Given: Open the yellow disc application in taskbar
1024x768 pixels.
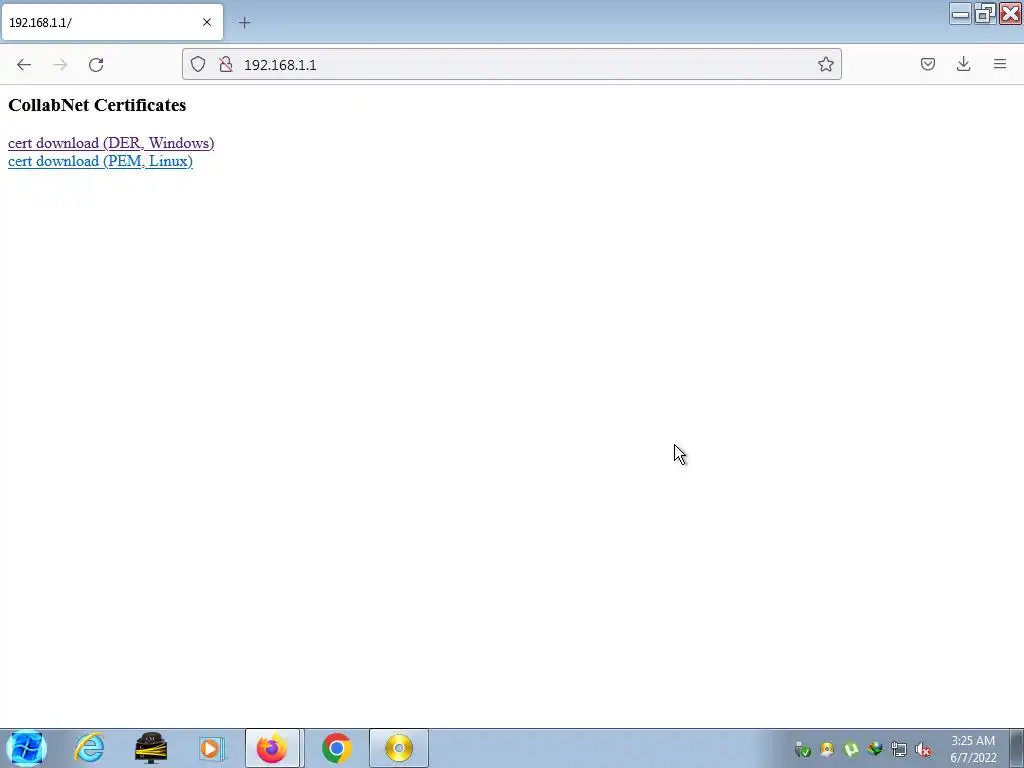Looking at the screenshot, I should (399, 748).
